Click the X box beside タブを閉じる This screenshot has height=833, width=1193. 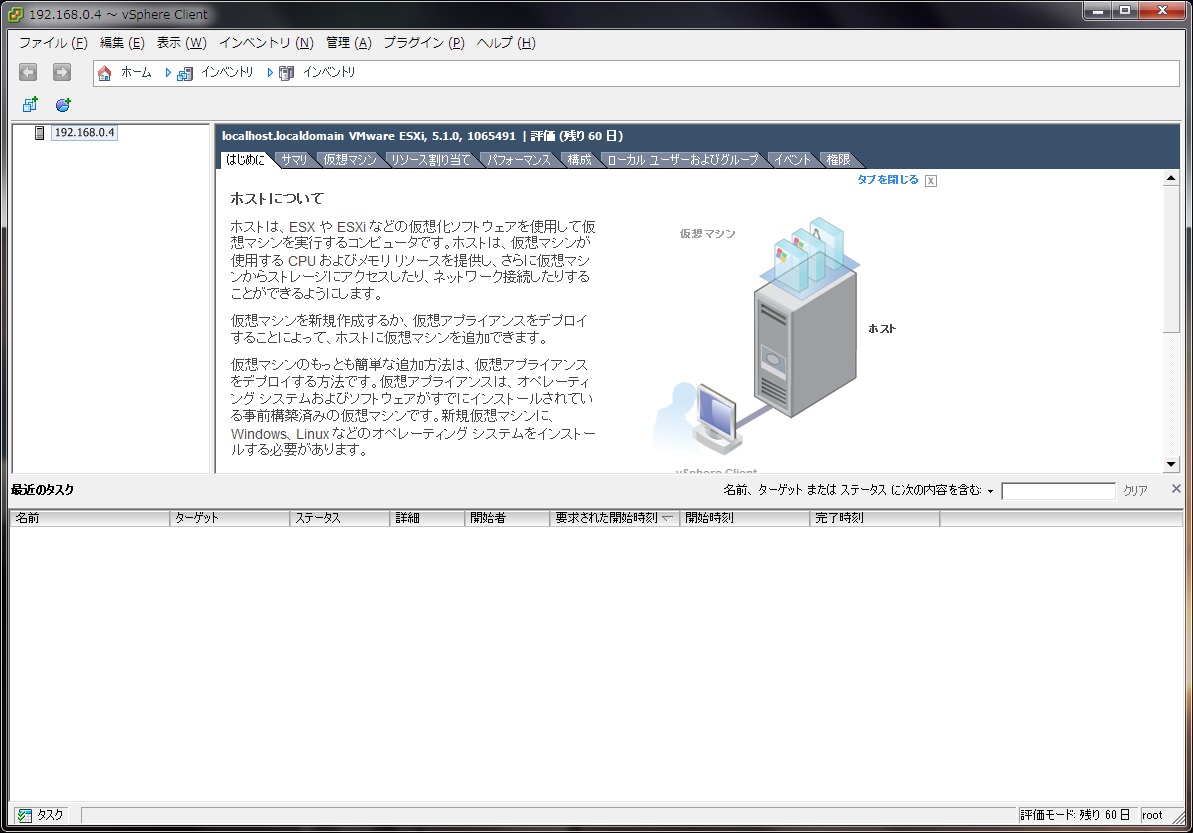(931, 181)
